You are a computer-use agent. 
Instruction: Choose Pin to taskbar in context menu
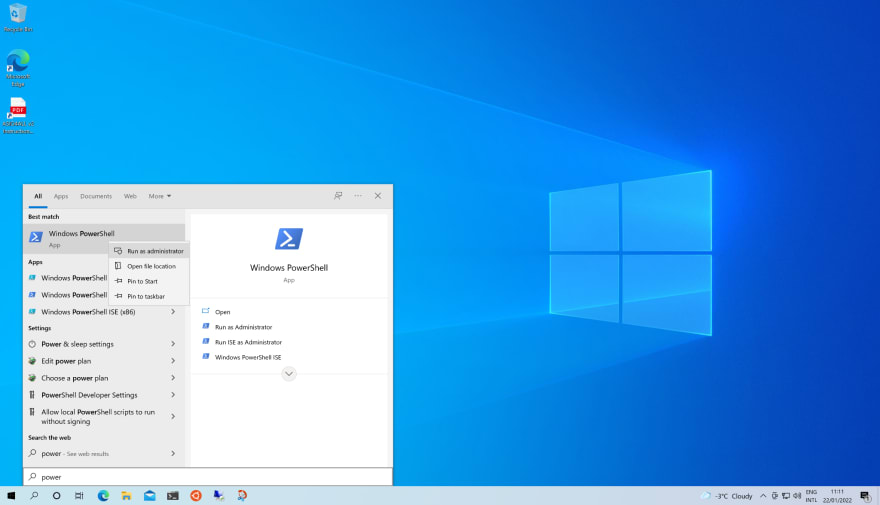point(149,296)
